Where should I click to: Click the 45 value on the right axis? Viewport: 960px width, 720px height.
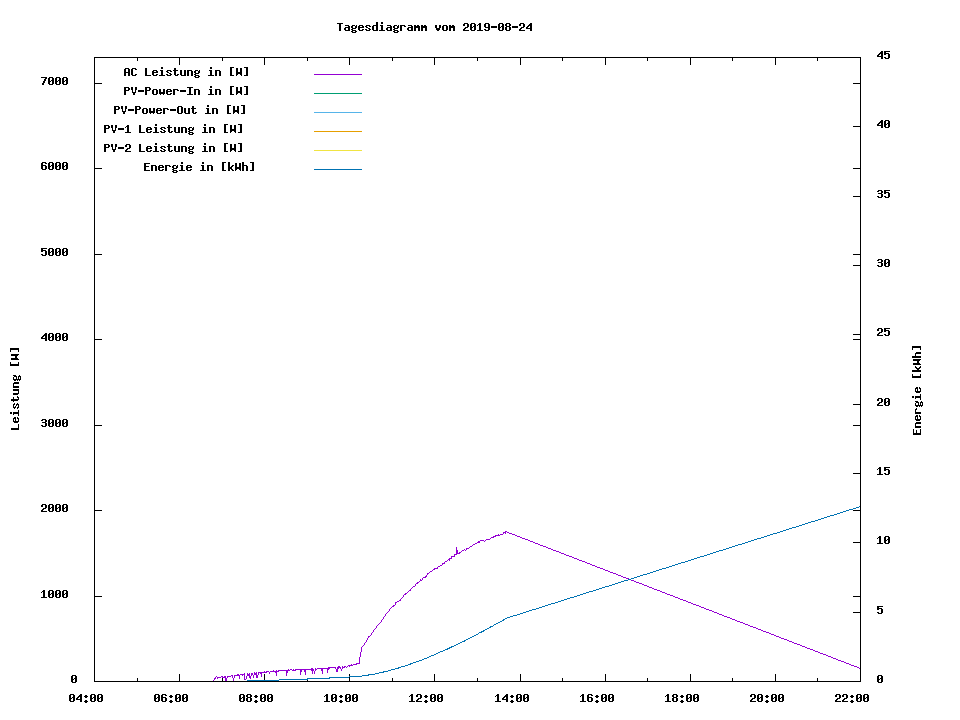[x=883, y=55]
